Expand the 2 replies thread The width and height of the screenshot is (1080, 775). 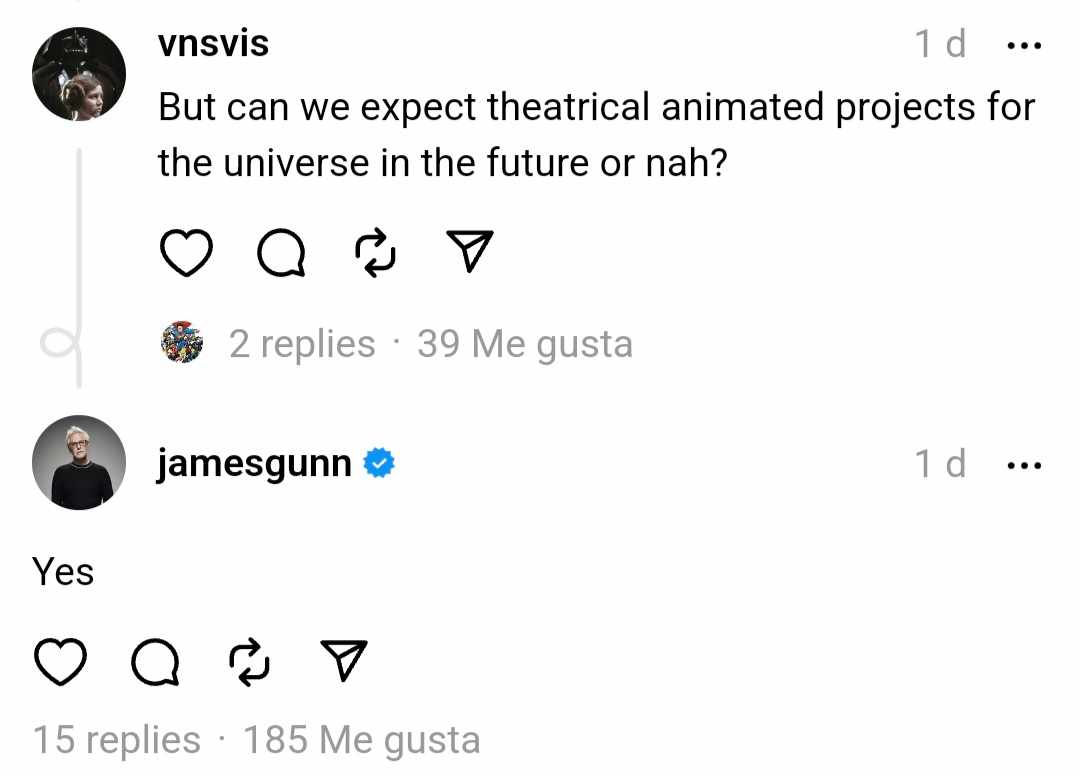click(302, 343)
